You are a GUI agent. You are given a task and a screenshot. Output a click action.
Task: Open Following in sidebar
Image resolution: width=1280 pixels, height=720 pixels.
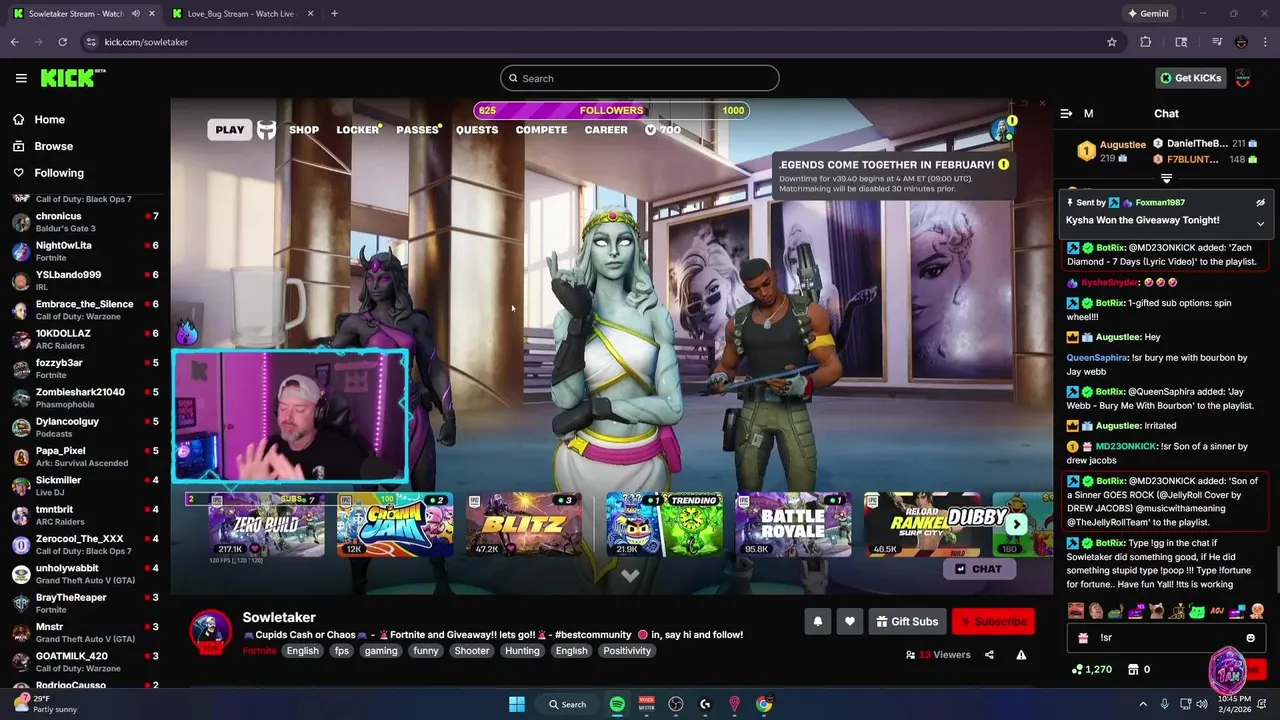click(x=59, y=173)
